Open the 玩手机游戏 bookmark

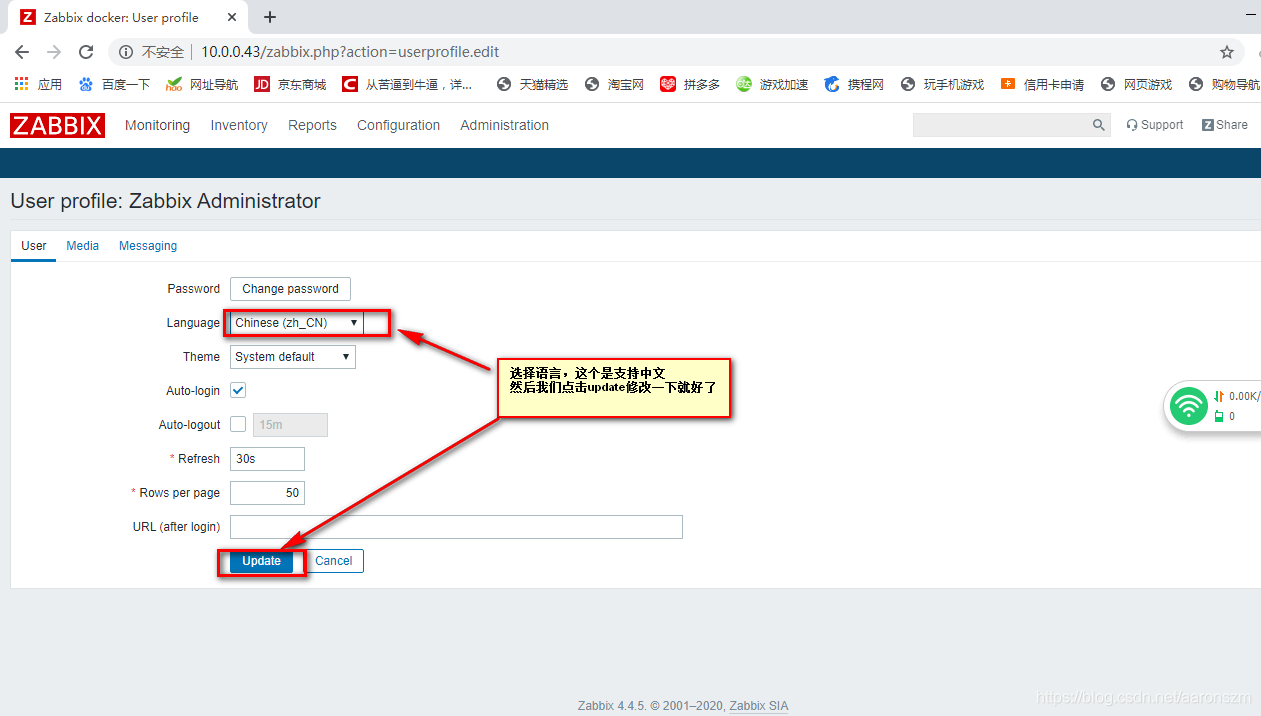(x=942, y=84)
